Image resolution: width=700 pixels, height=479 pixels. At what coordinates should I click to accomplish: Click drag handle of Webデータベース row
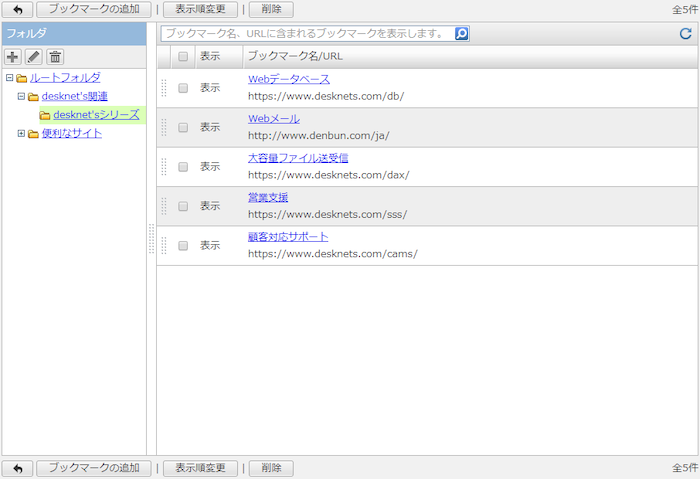(x=164, y=88)
